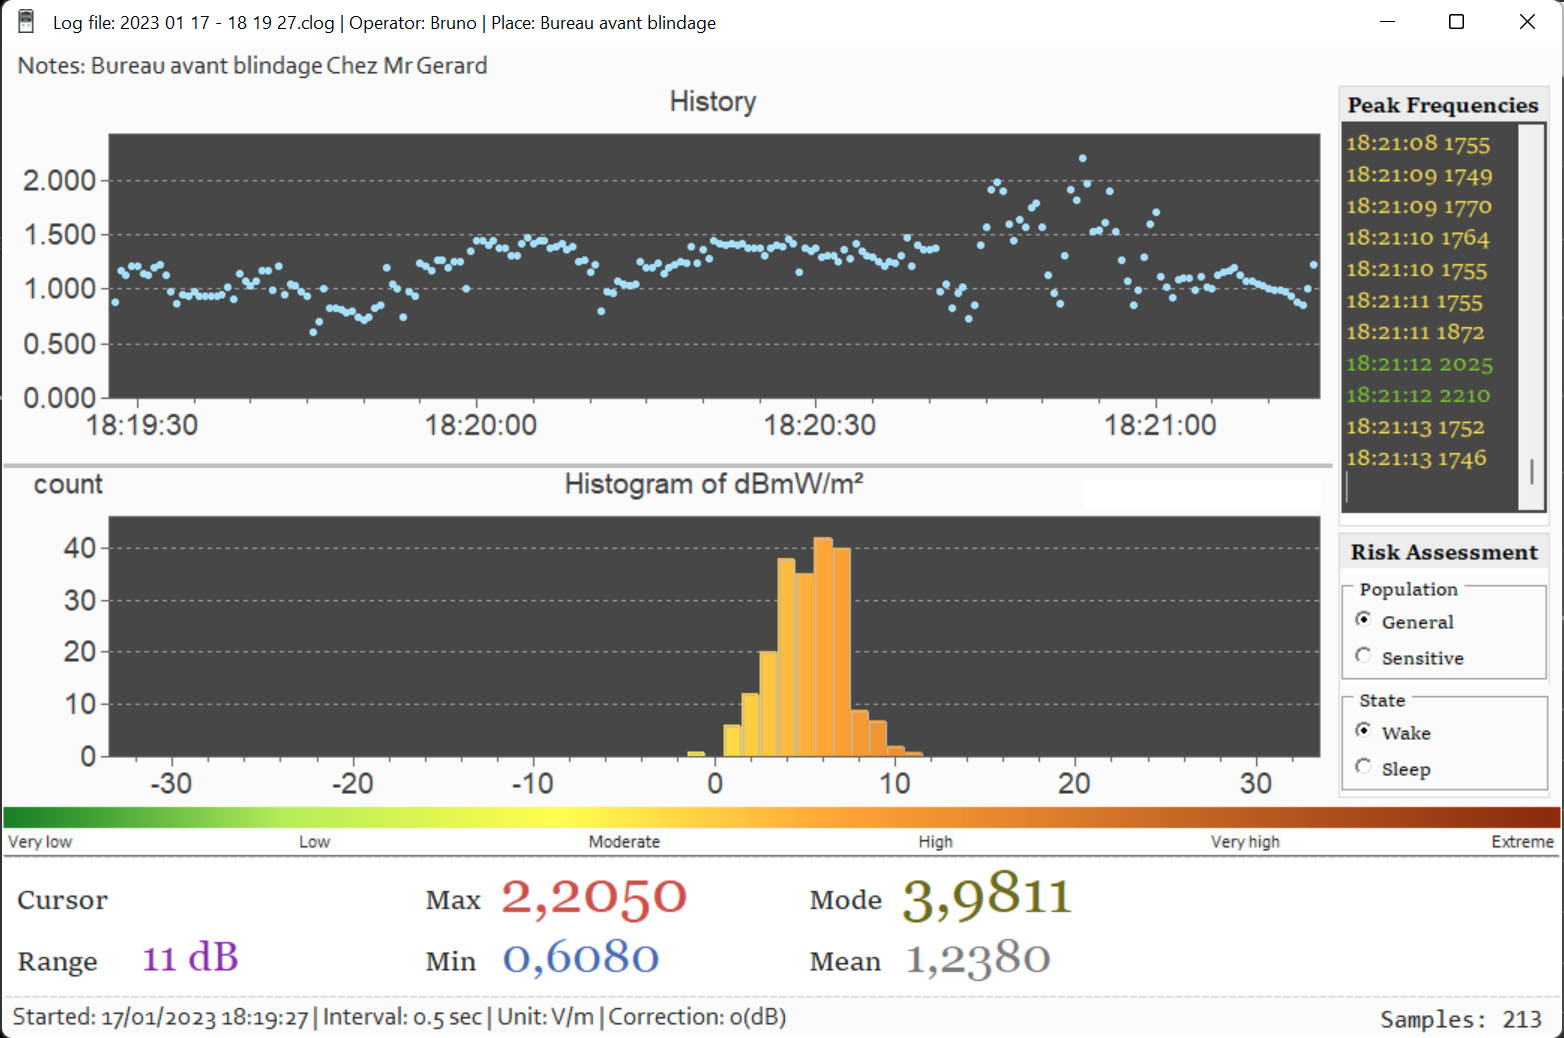Click the Risk Assessment panel header
1564x1038 pixels.
click(x=1444, y=552)
